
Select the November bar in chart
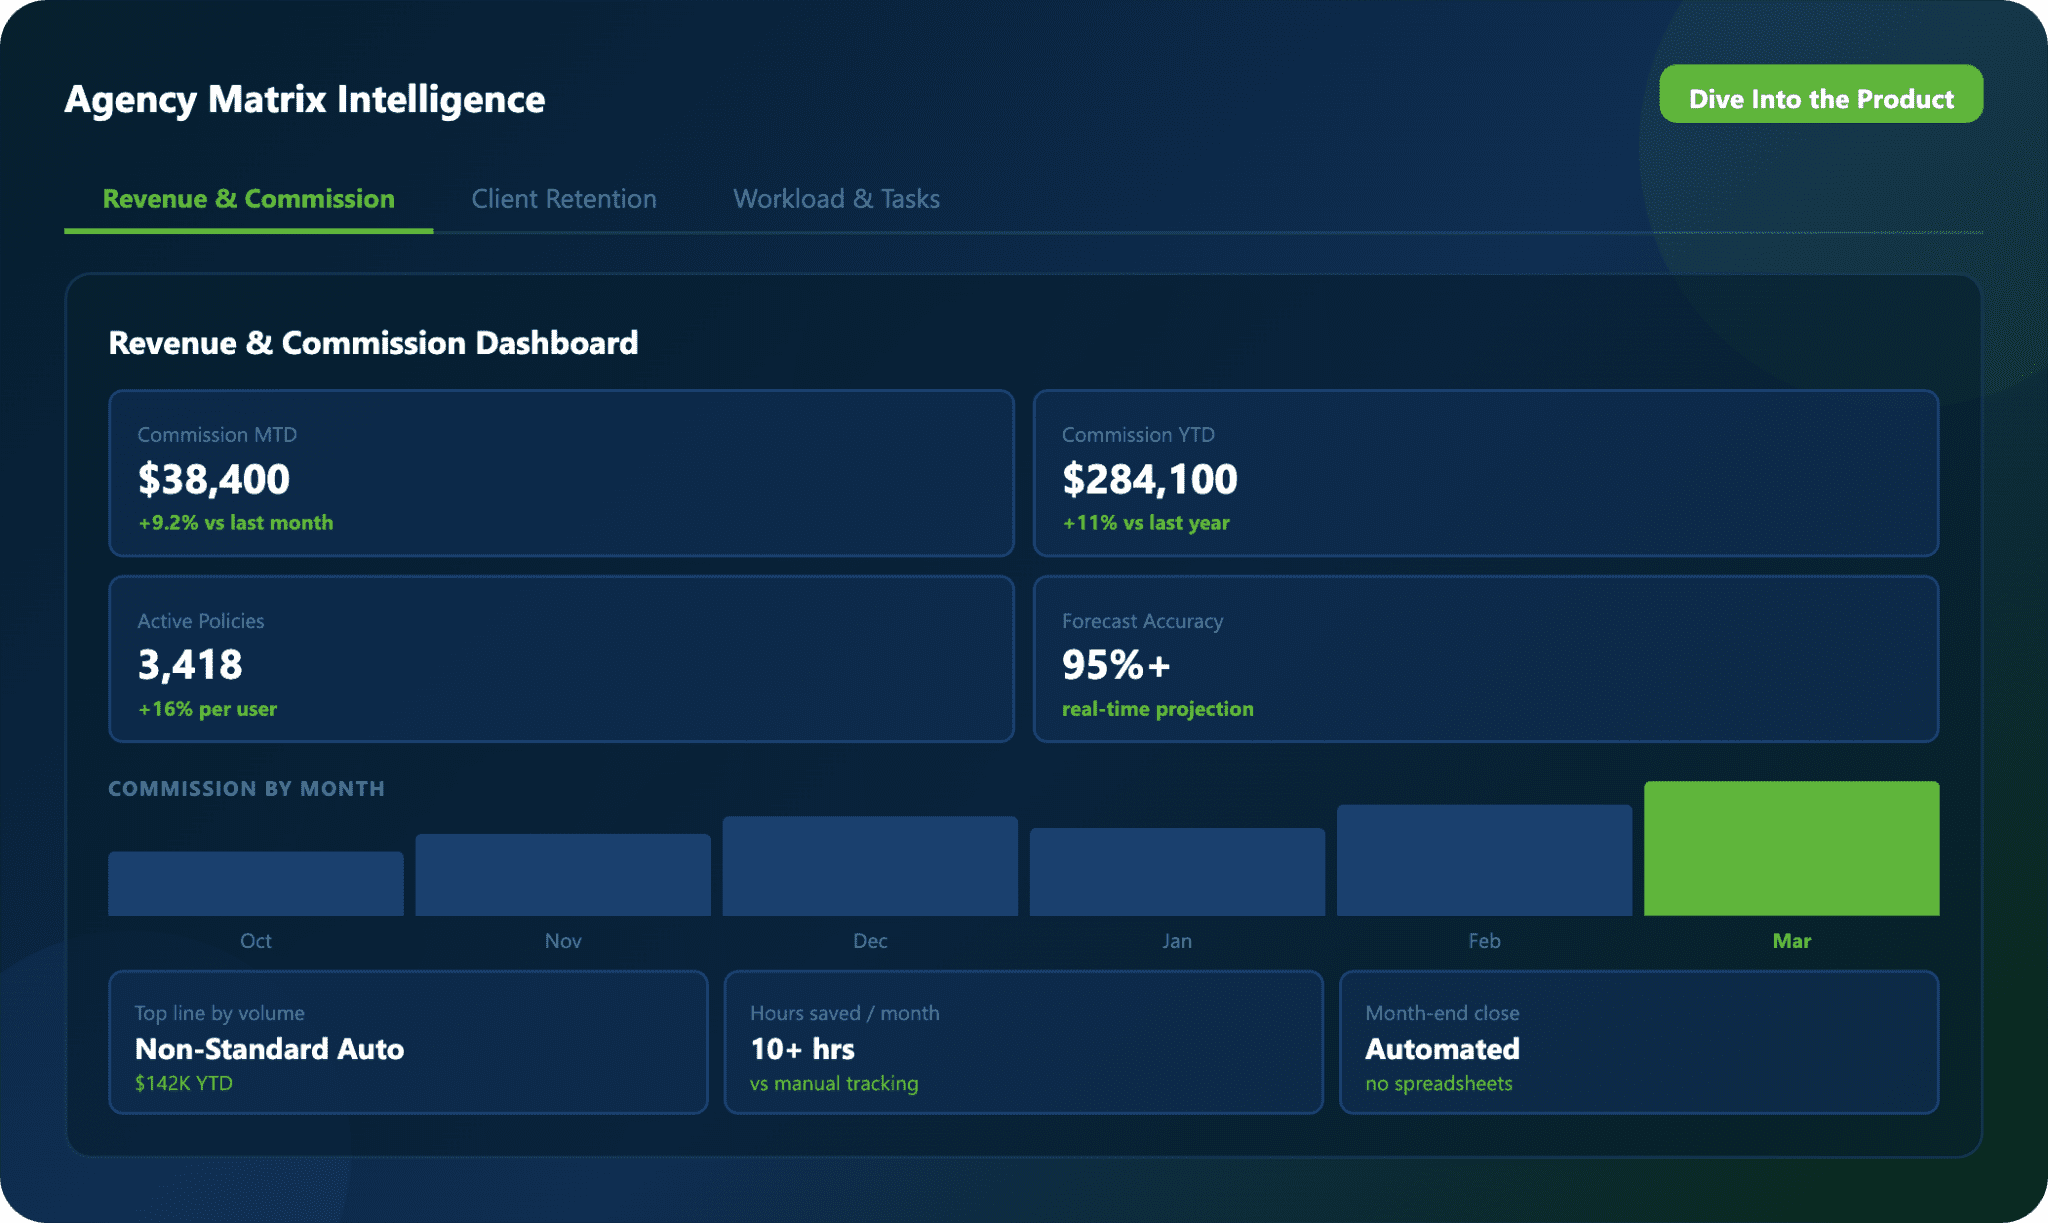pos(563,875)
